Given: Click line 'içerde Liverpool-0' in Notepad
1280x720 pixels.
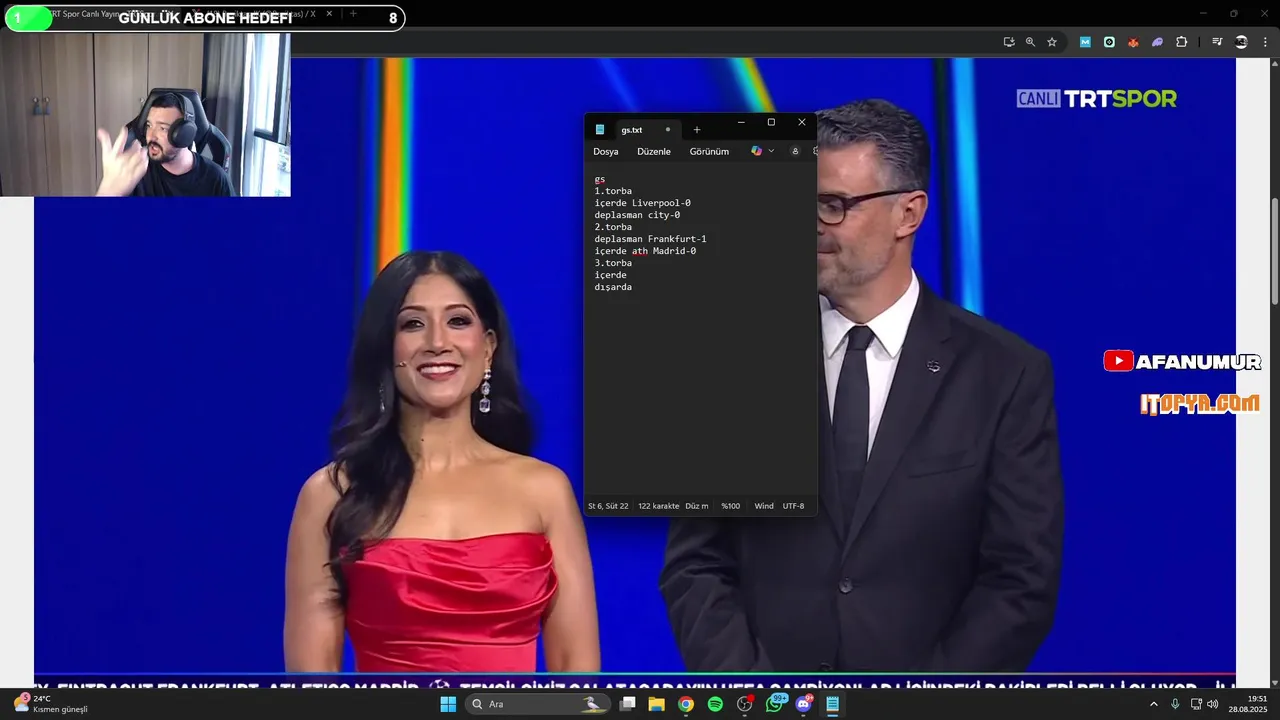Looking at the screenshot, I should click(x=642, y=203).
